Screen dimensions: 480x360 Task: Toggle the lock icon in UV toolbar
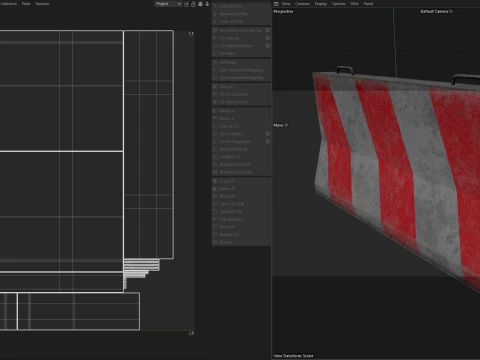[x=193, y=4]
